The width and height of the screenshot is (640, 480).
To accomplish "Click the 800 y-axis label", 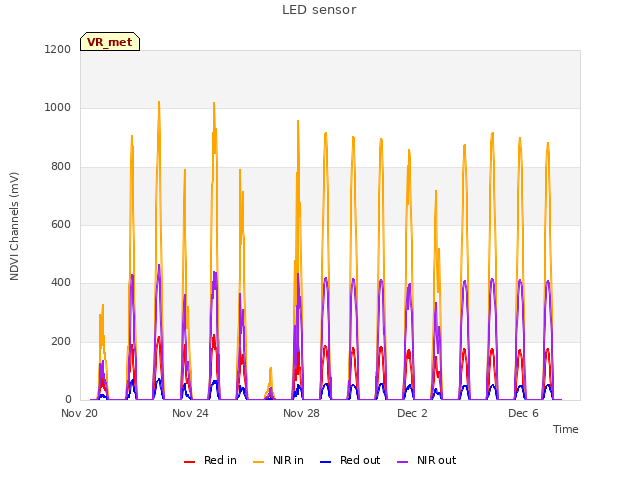I will click(61, 166).
